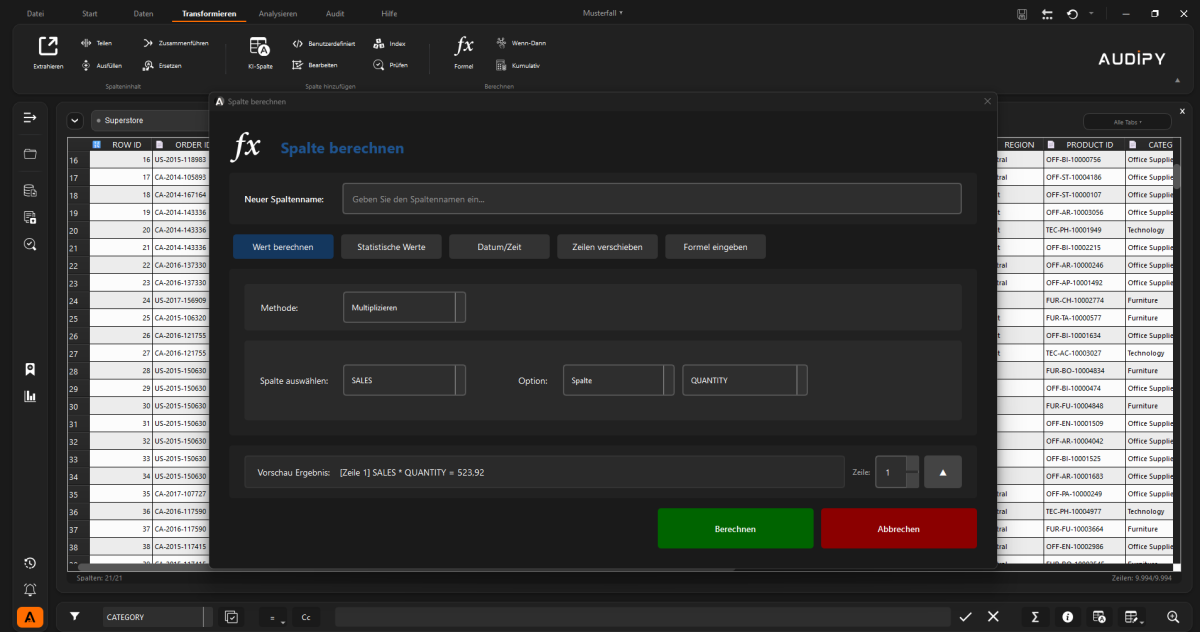Click the red Abbrechen button
This screenshot has height=632, width=1200.
(x=898, y=529)
